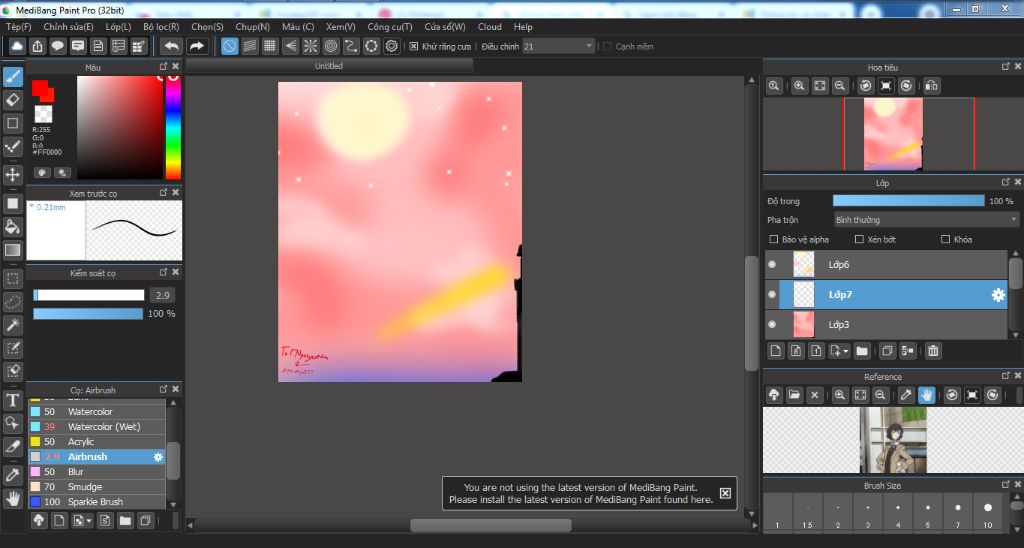
Task: Enable circle snap guide
Action: point(330,46)
